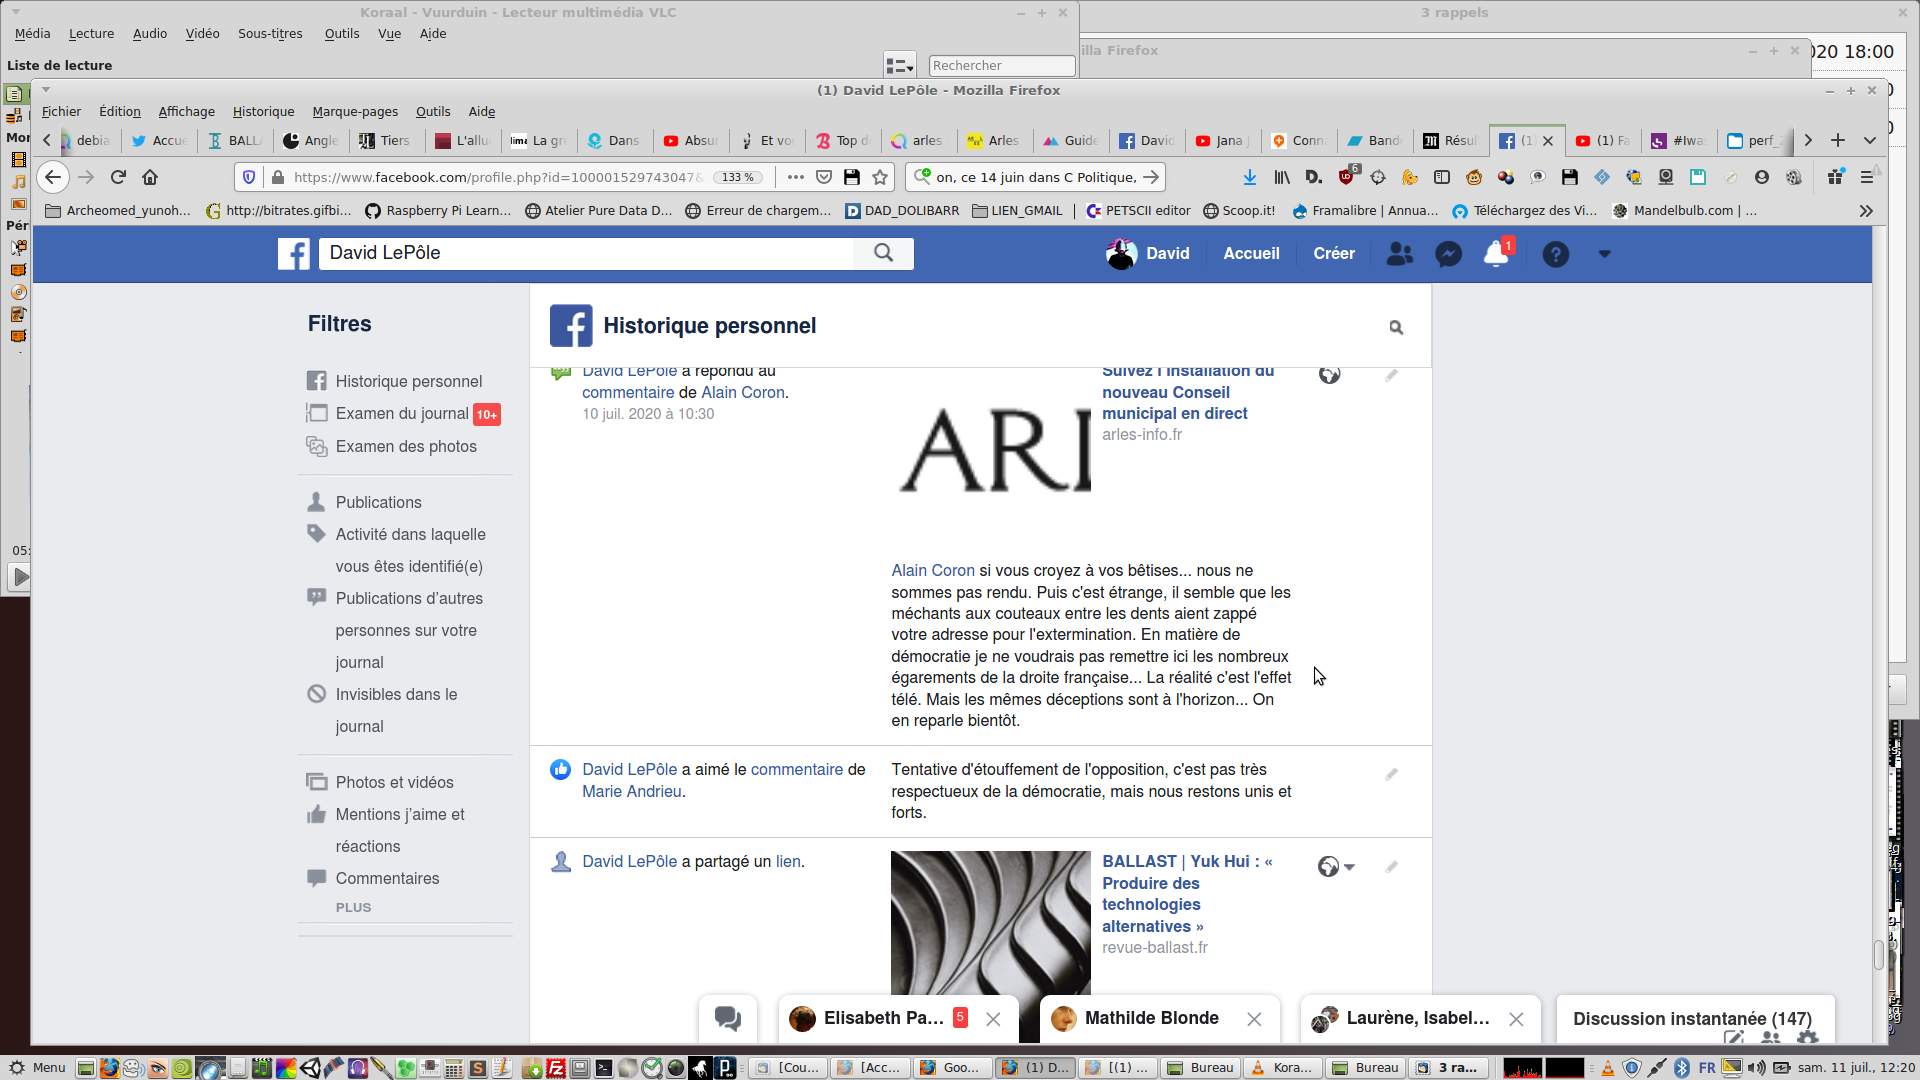Click PLUS to show more filters

point(353,907)
